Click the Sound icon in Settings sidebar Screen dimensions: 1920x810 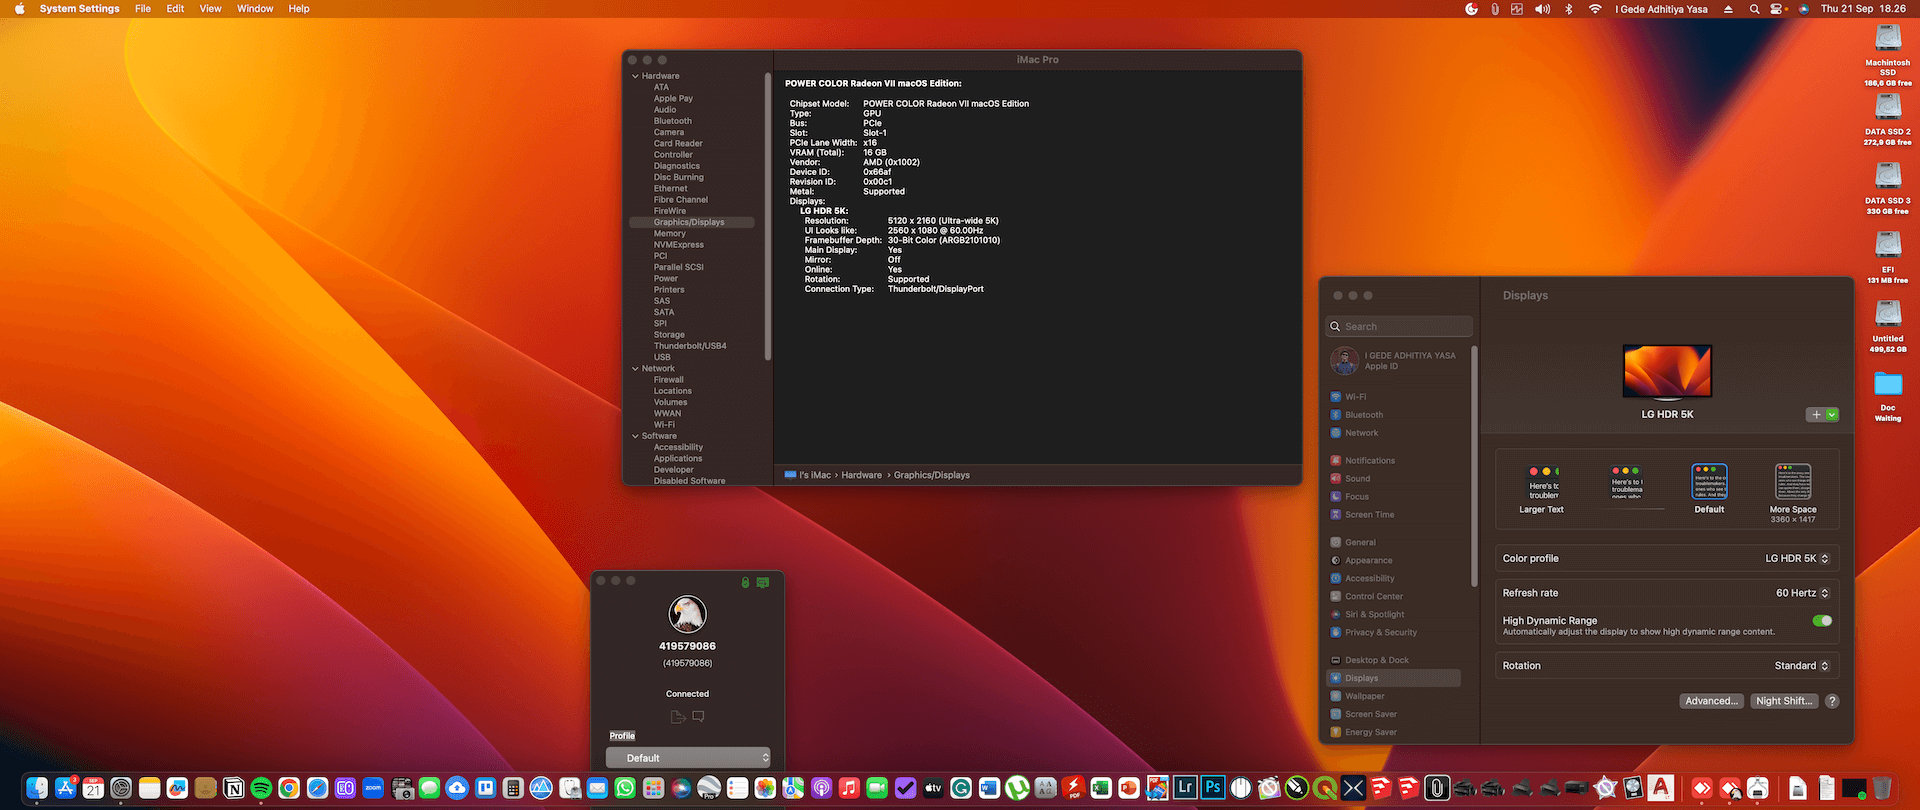coord(1336,479)
